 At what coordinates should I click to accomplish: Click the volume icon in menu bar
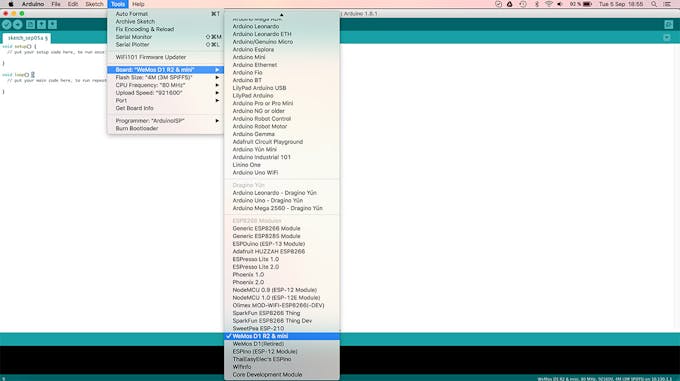pyautogui.click(x=560, y=4)
